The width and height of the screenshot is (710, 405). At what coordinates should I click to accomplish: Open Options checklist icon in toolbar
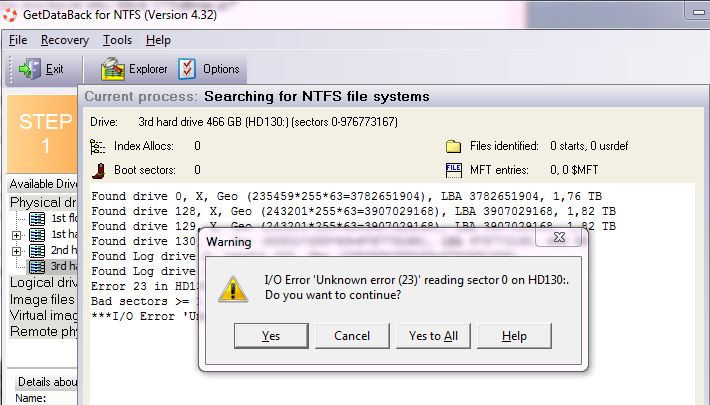pyautogui.click(x=187, y=69)
